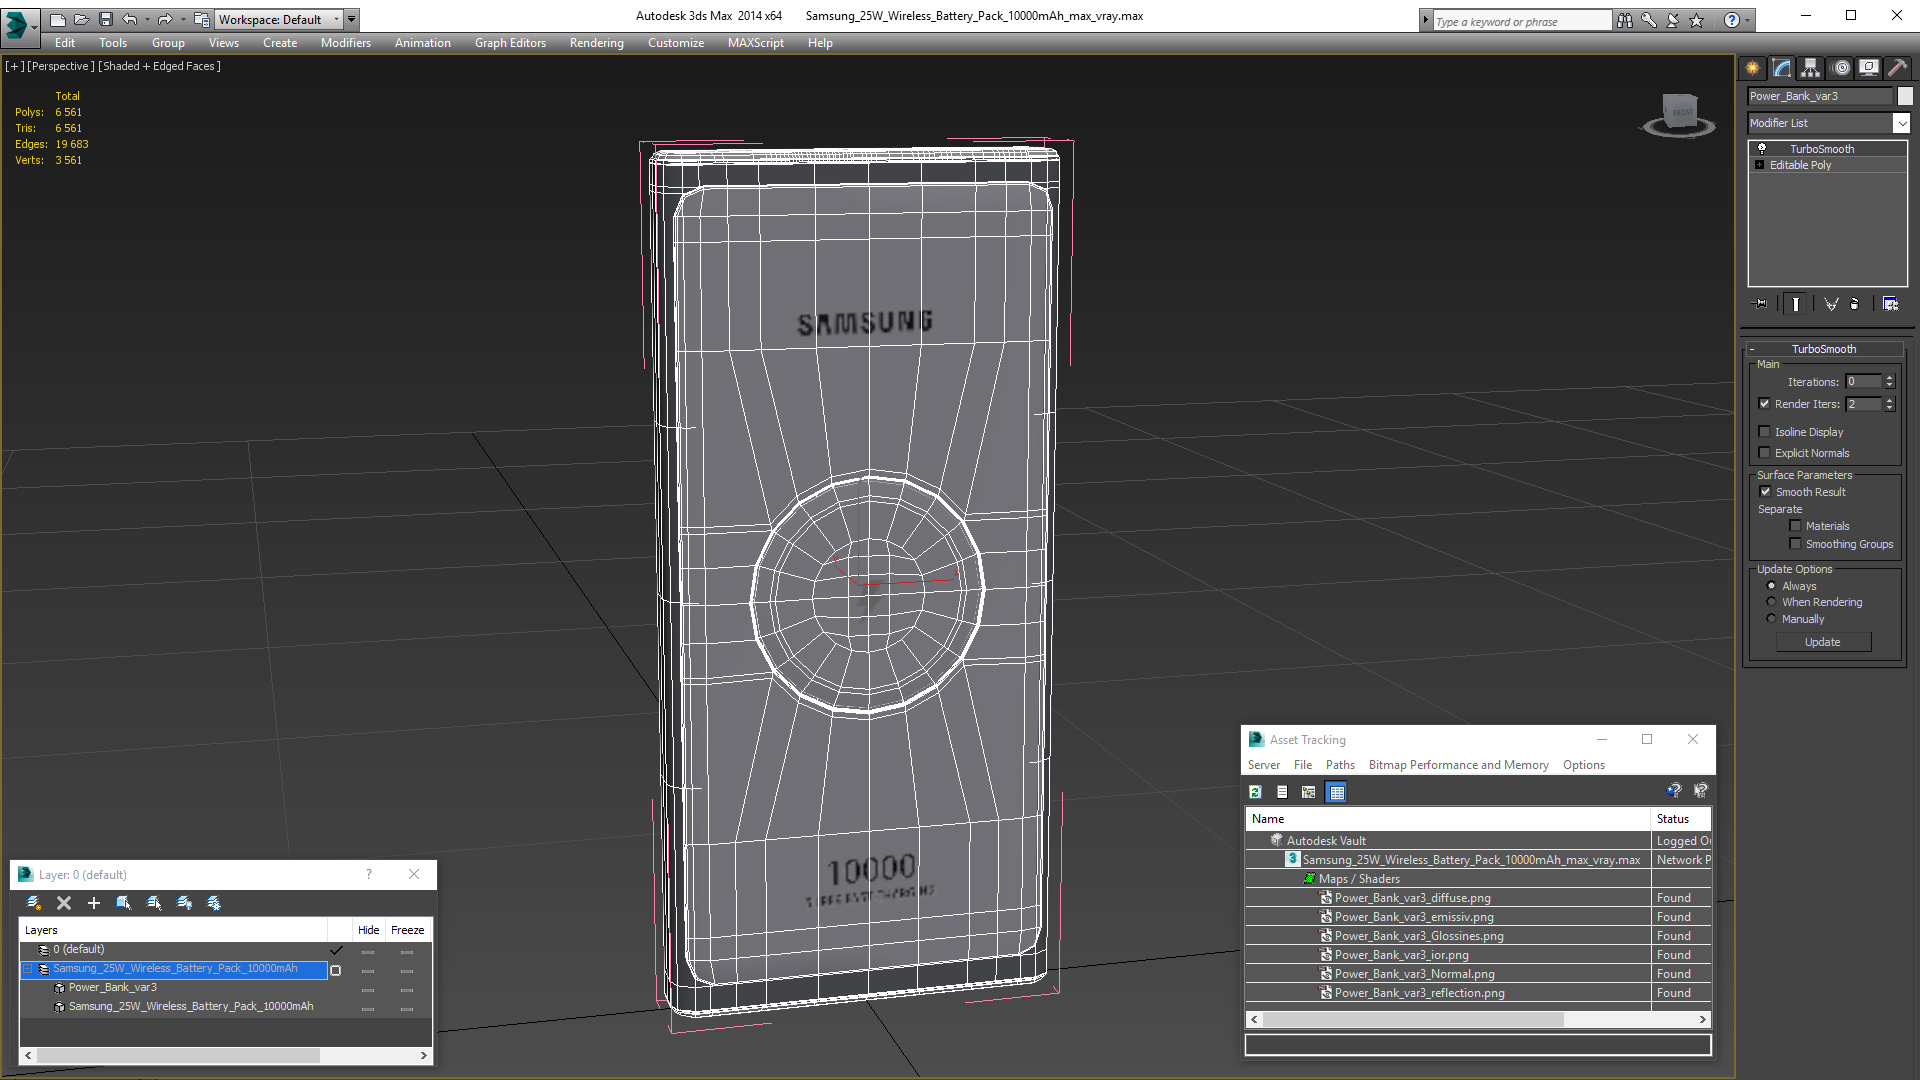This screenshot has width=1920, height=1080.
Task: Enable Isoline Display checkbox
Action: 1764,432
